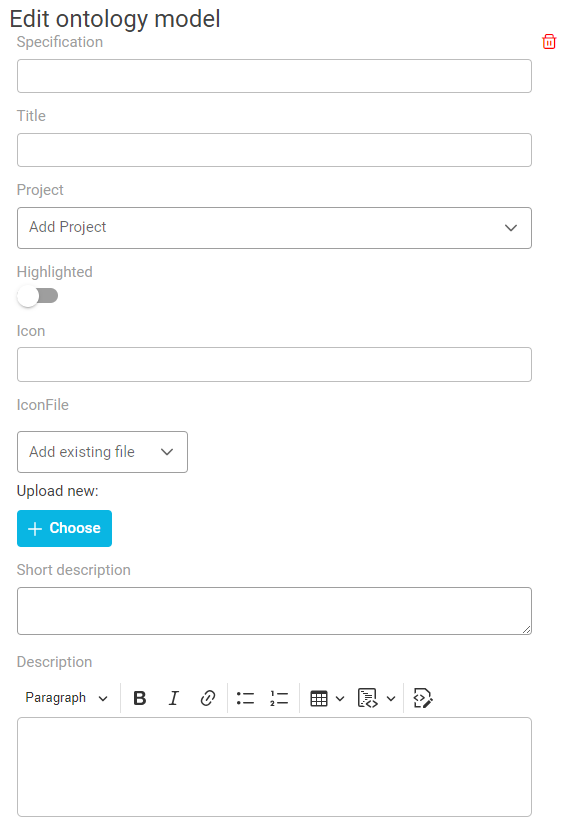Open the Paragraph heading style dropdown
This screenshot has height=822, width=565.
click(x=67, y=698)
